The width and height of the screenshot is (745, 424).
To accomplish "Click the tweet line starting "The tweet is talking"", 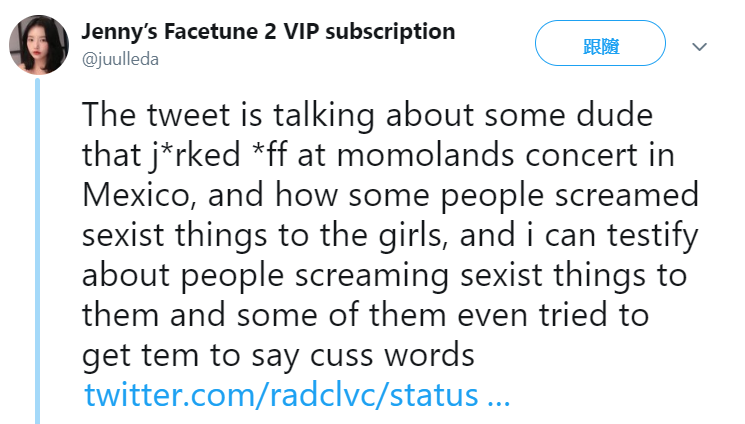I will [380, 116].
